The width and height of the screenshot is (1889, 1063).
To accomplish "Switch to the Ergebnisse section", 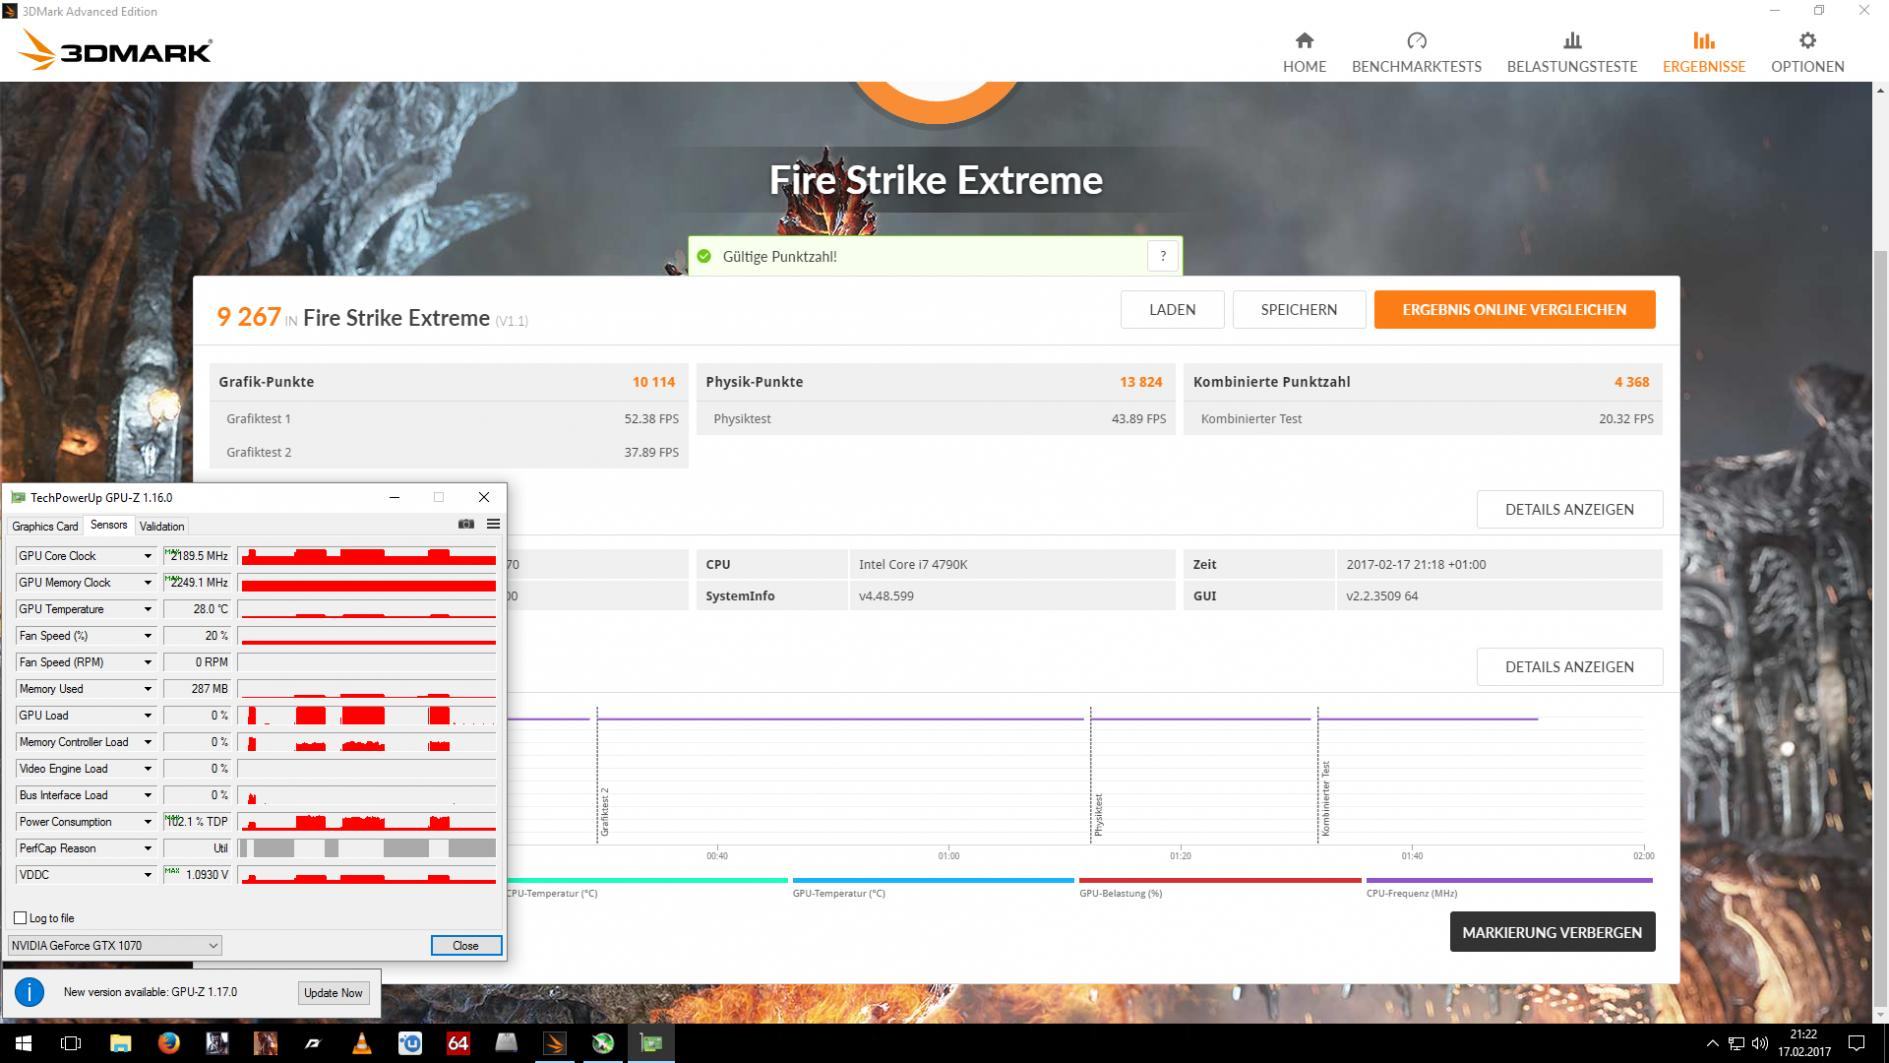I will tap(1704, 52).
